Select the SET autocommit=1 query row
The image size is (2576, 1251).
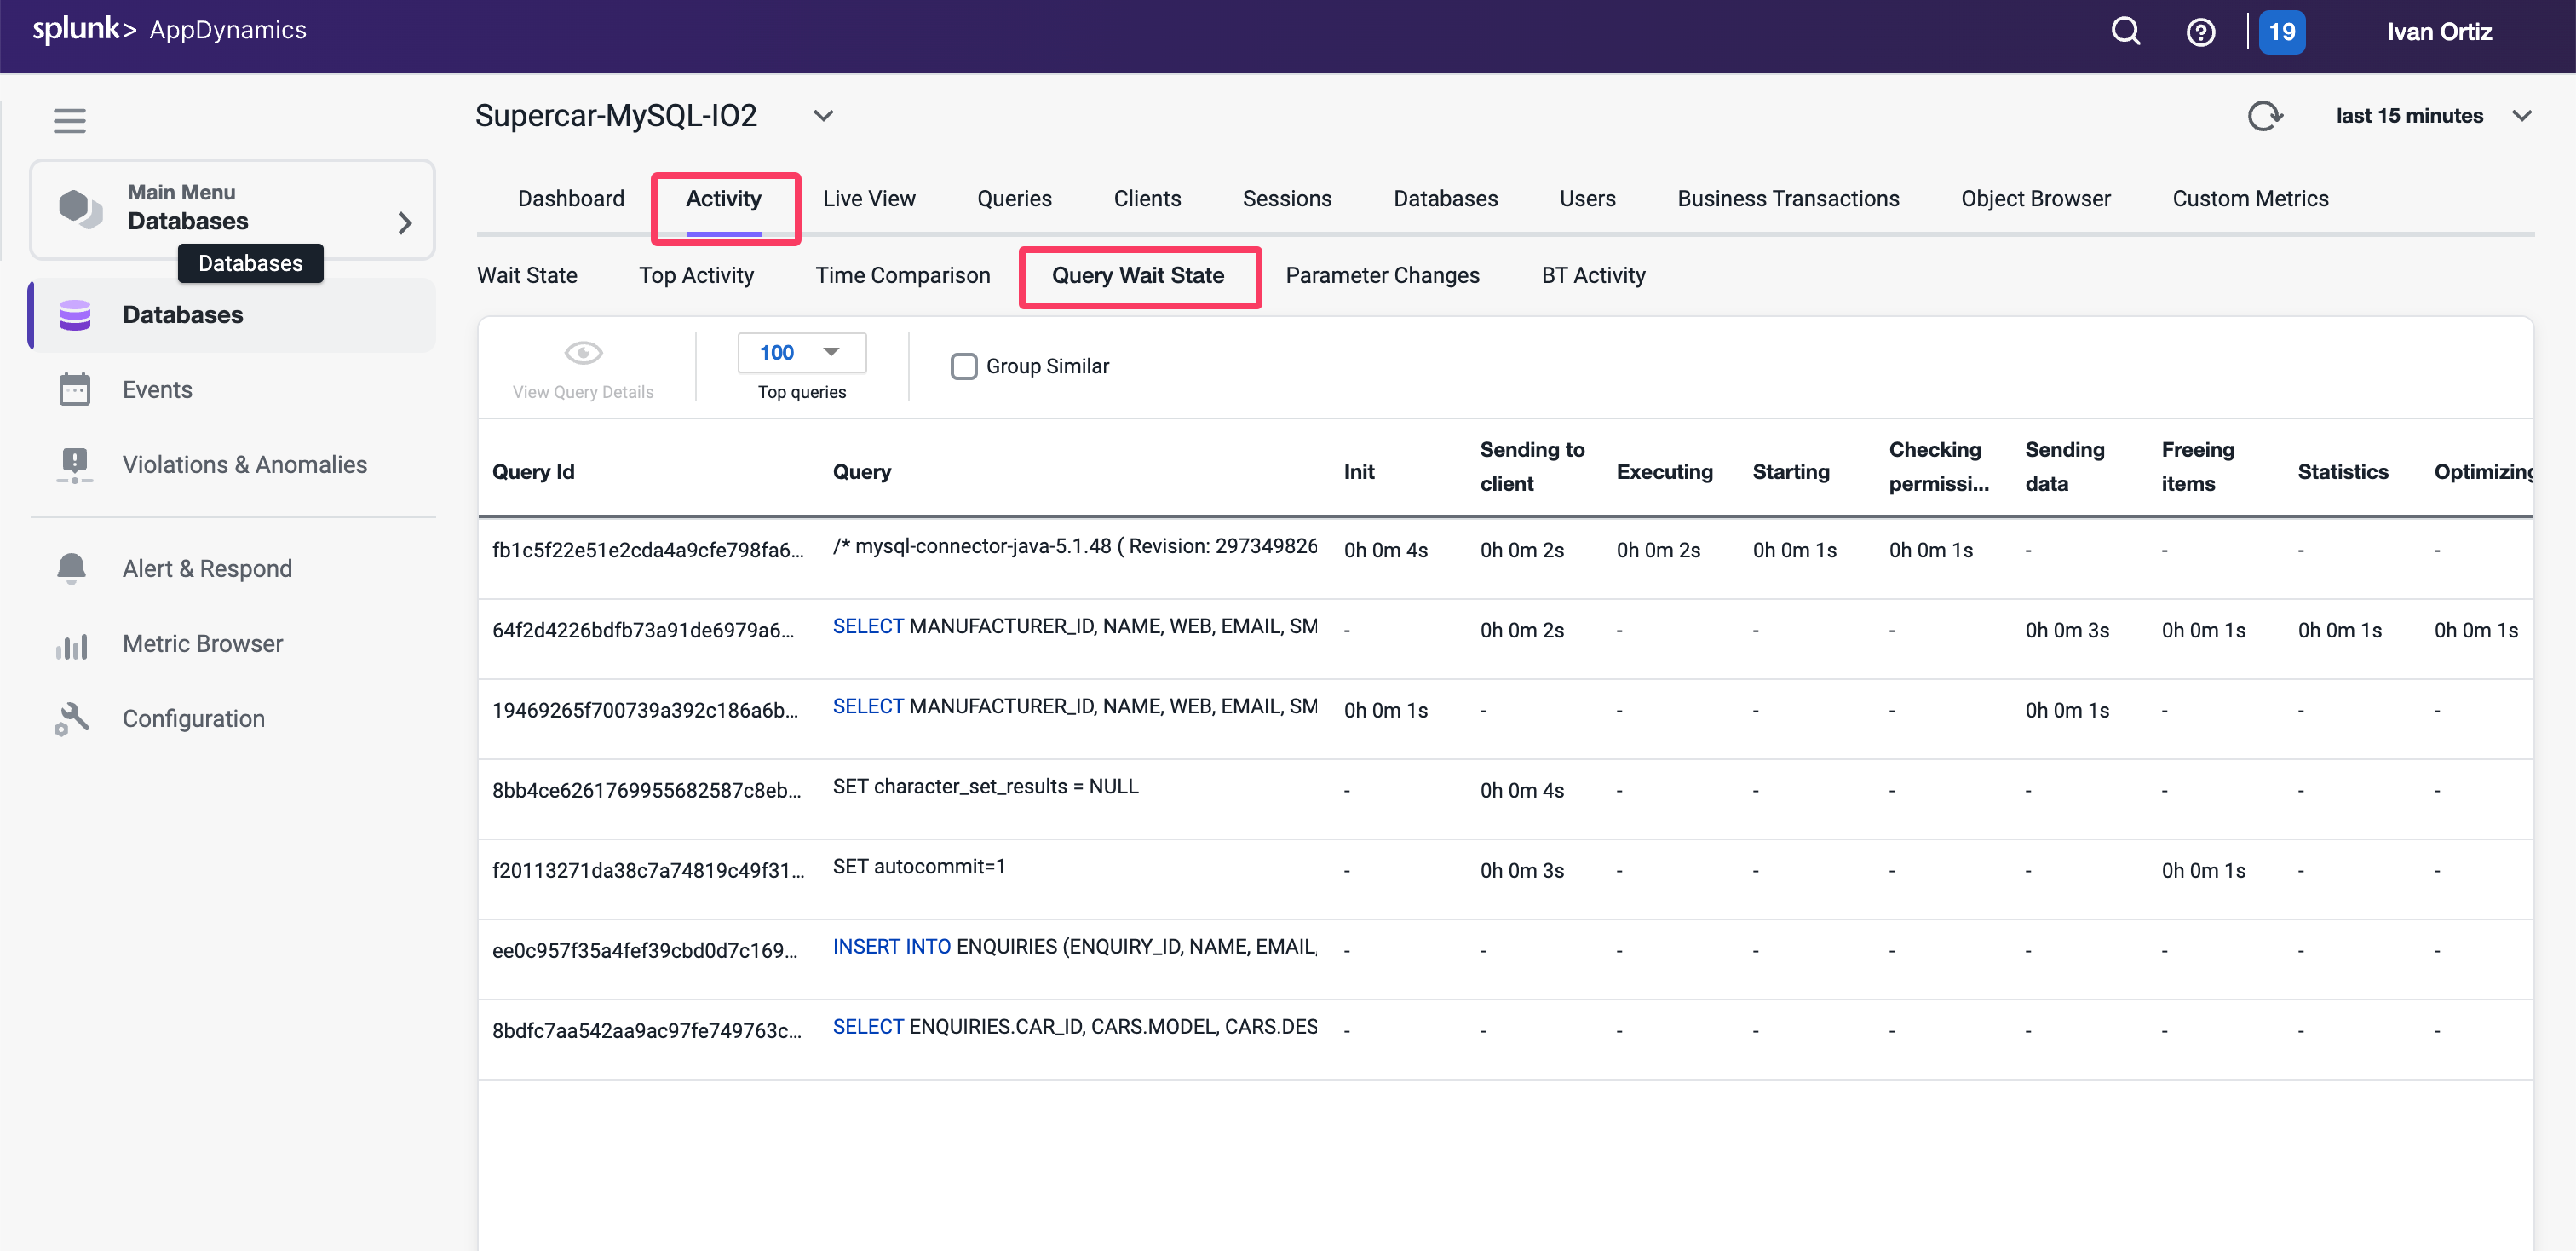(x=918, y=866)
